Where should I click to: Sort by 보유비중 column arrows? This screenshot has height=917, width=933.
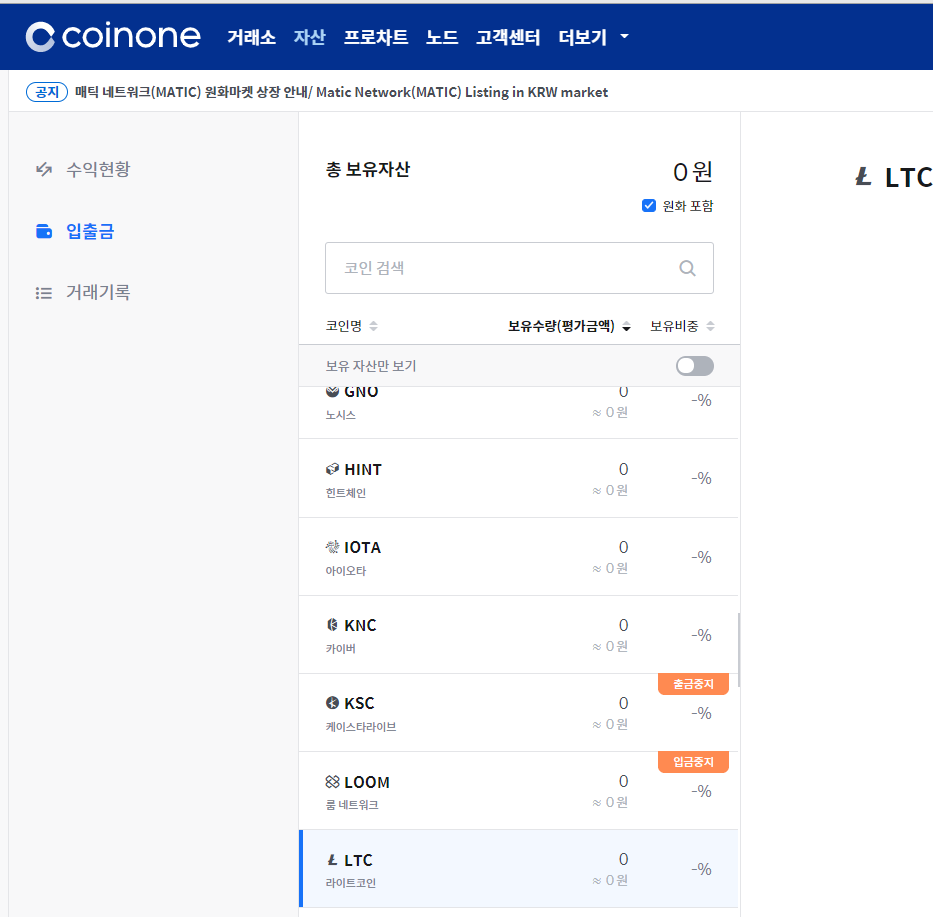710,326
